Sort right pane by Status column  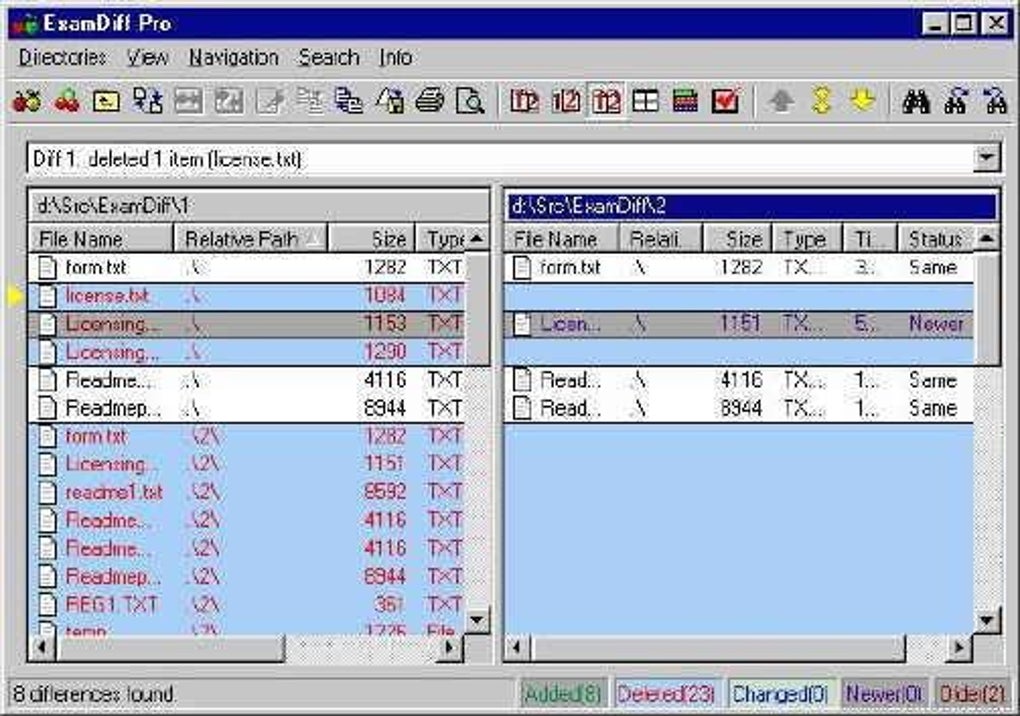coord(935,239)
